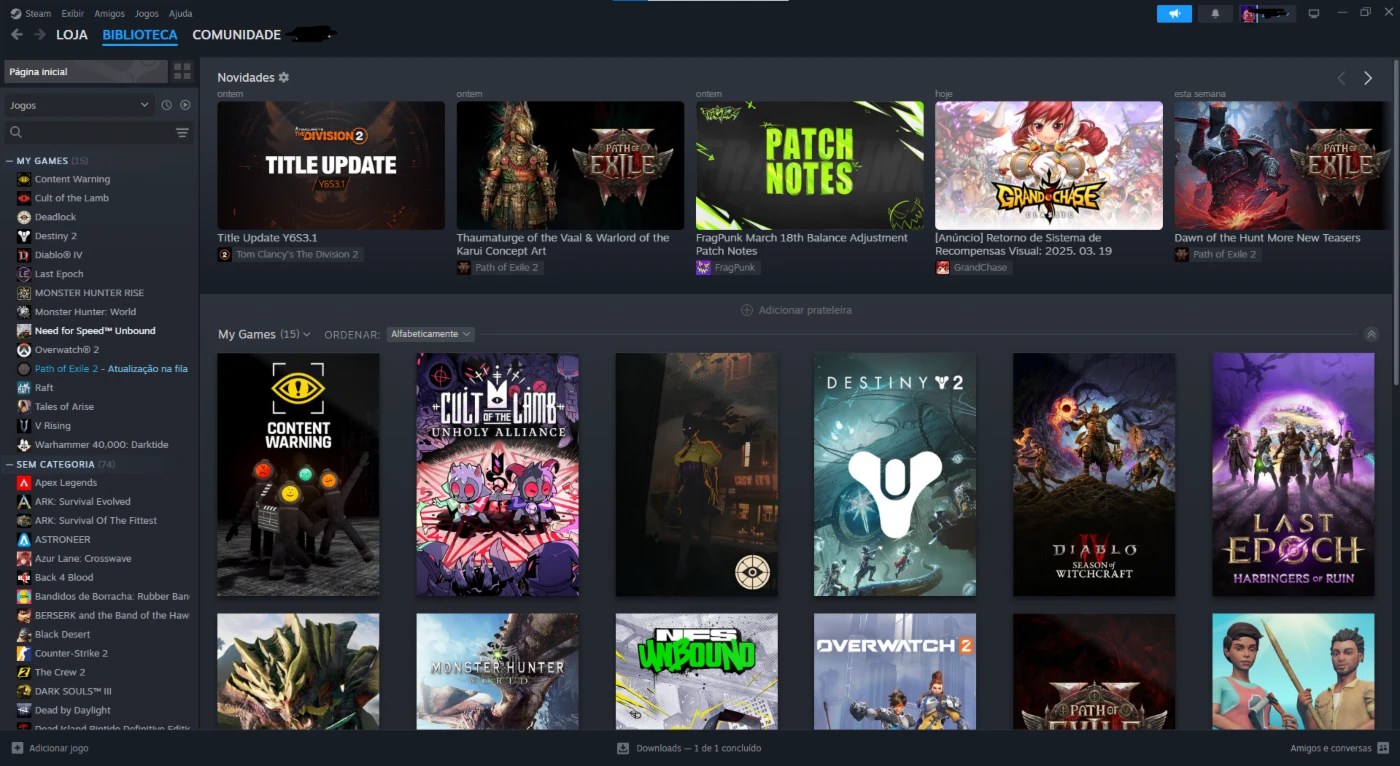The image size is (1400, 766).
Task: Collapse the MY GAMES sidebar category
Action: coord(9,160)
